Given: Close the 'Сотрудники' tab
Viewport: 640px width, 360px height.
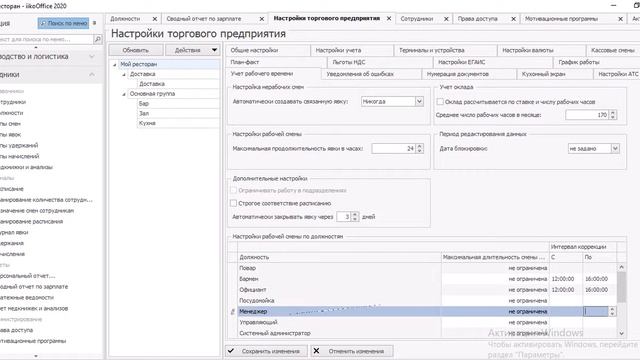Looking at the screenshot, I should pyautogui.click(x=446, y=19).
